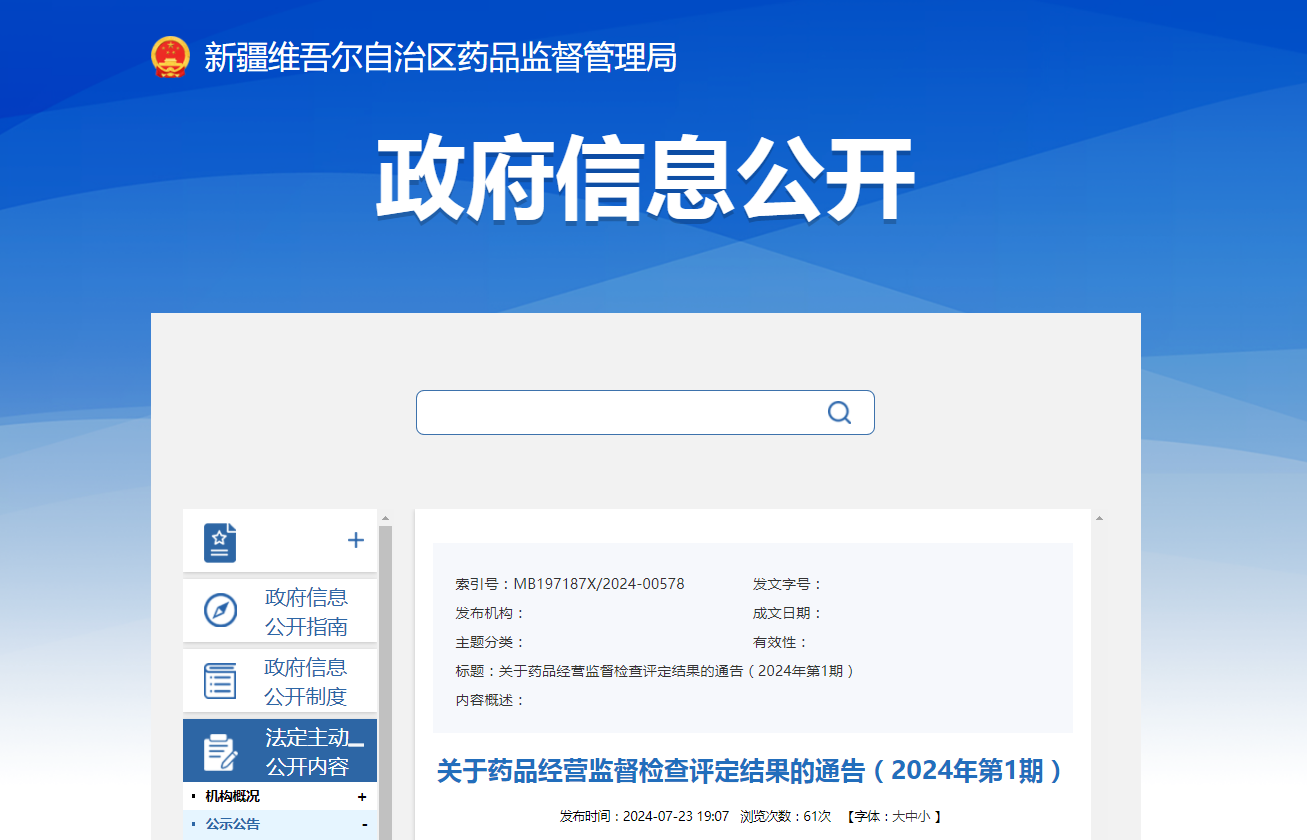Expand the 机构概况 submenu plus sign
Viewport: 1307px width, 840px height.
coord(362,797)
